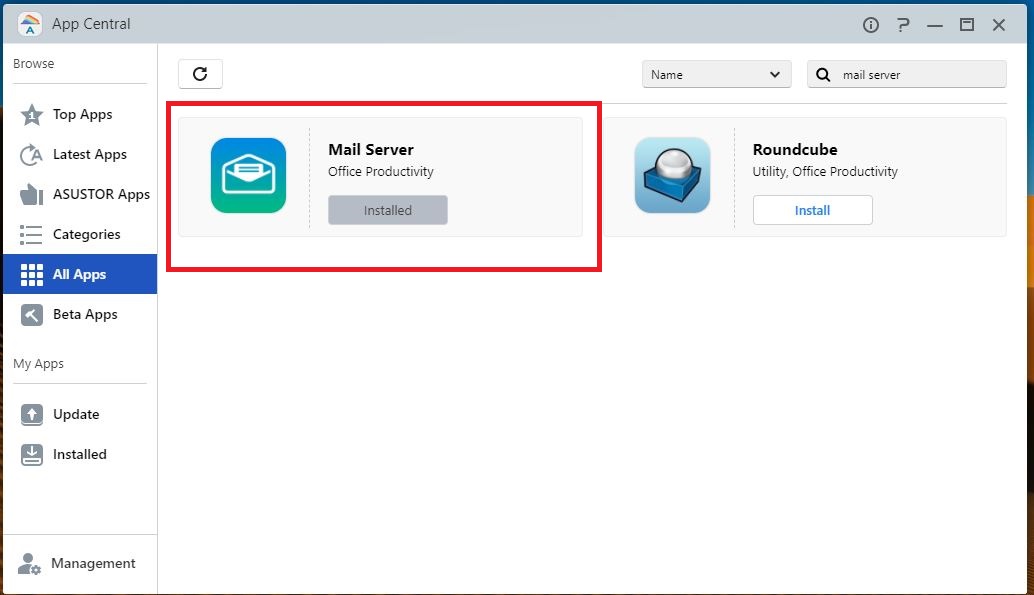The image size is (1034, 595).
Task: Click 'Office Productivity' under Mail Server
Action: coord(380,172)
